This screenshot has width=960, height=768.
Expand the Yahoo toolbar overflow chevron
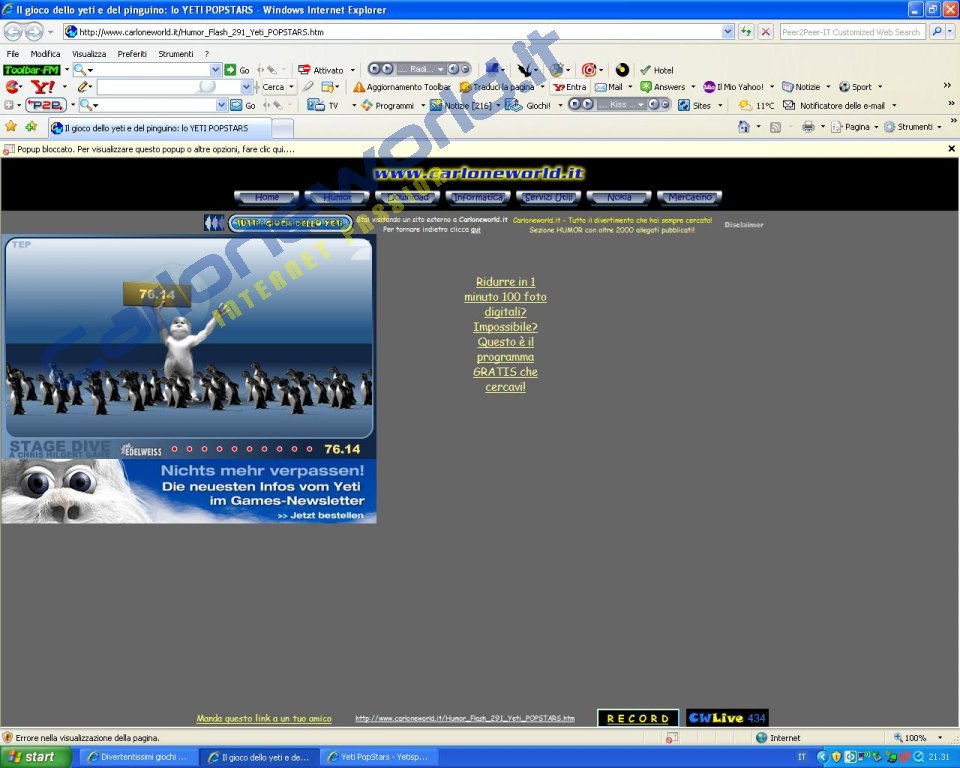coord(947,86)
